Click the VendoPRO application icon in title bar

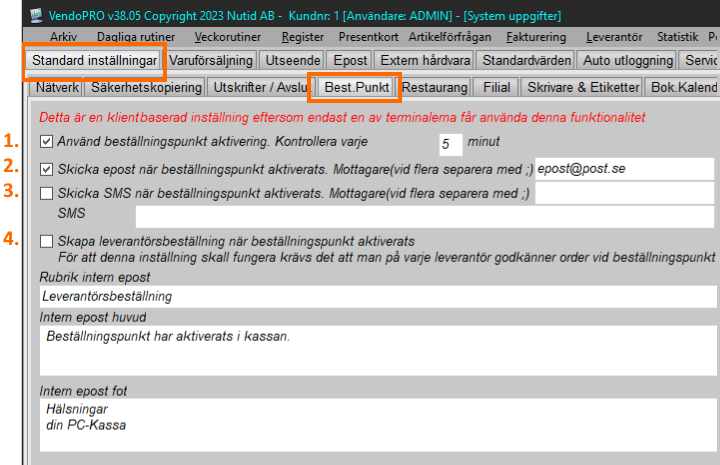click(x=10, y=15)
